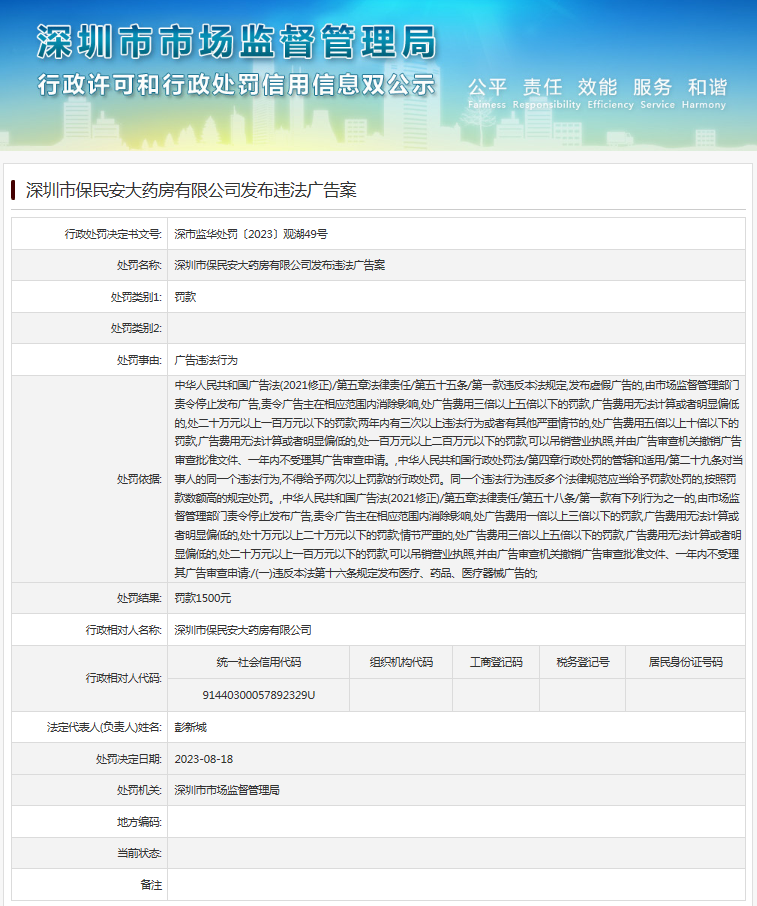Click the 效能 Efficiency banner text
Viewport: 757px width, 906px height.
coord(610,94)
